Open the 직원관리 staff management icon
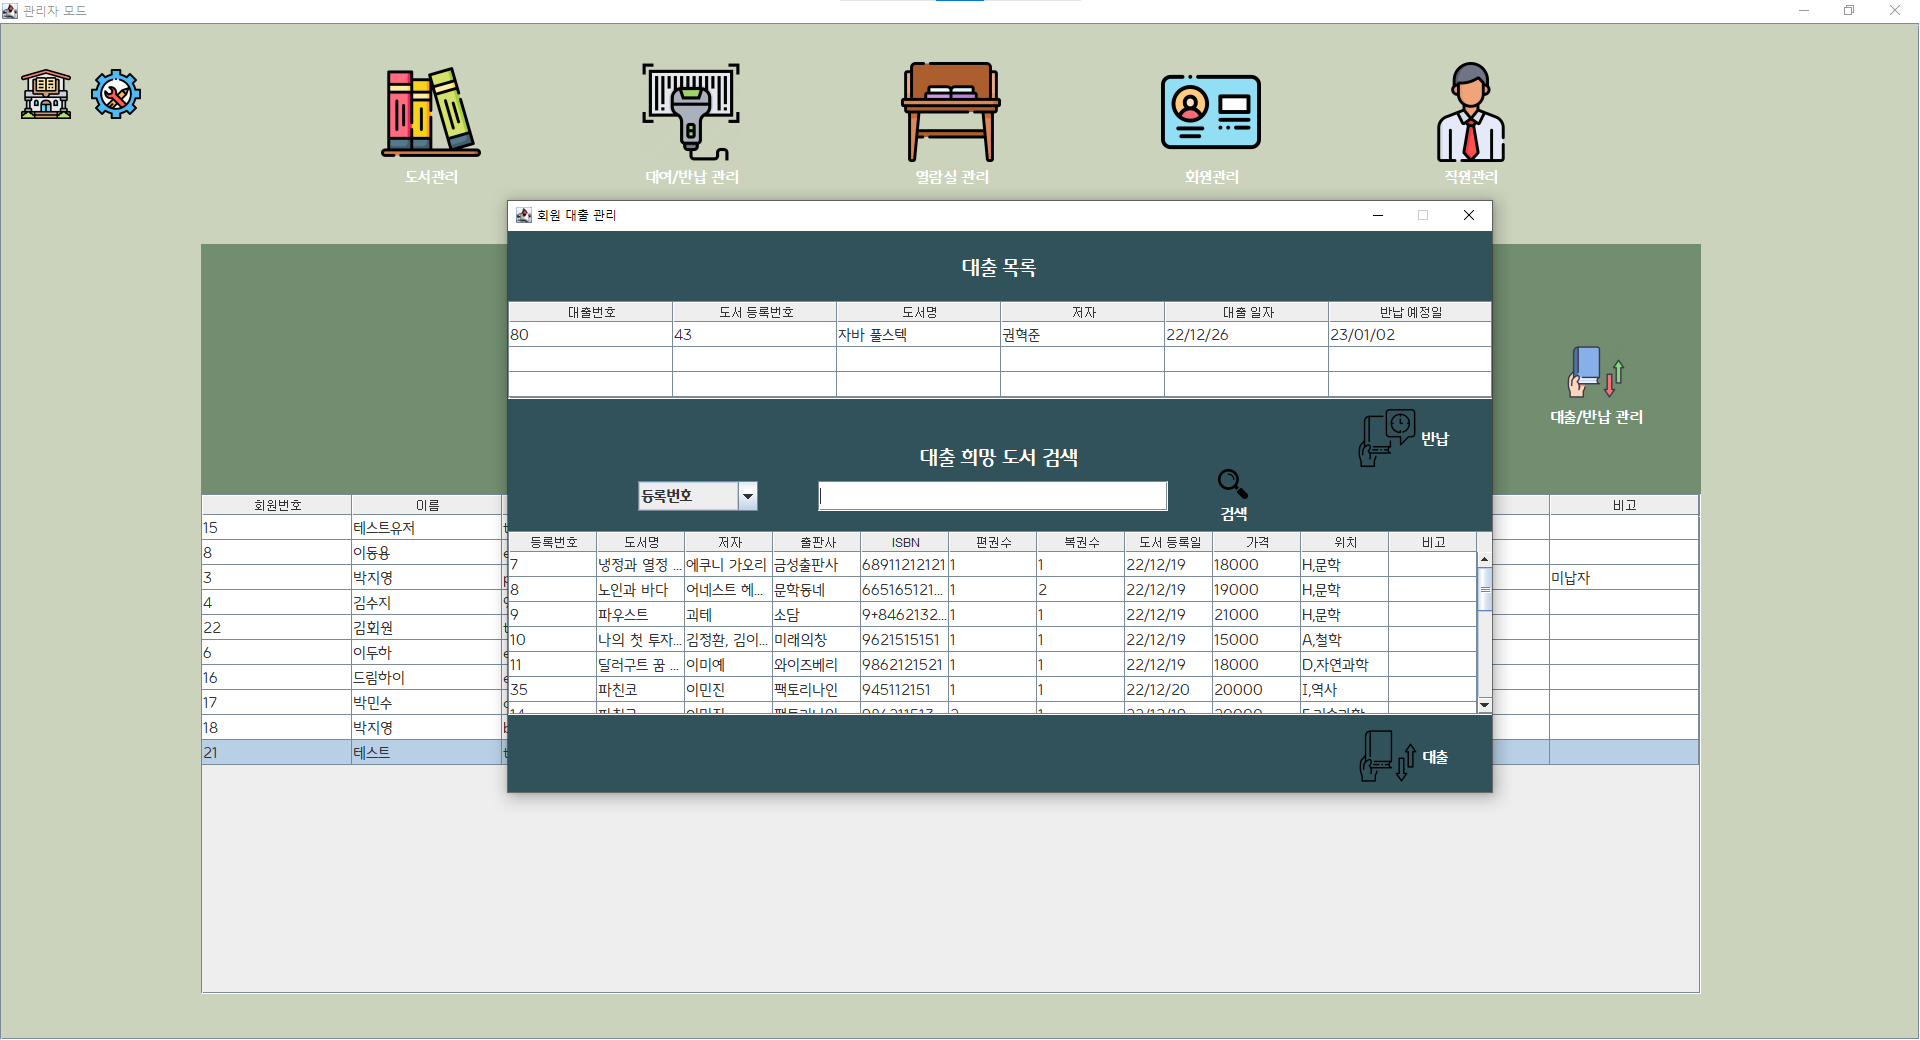This screenshot has width=1920, height=1040. pos(1470,112)
